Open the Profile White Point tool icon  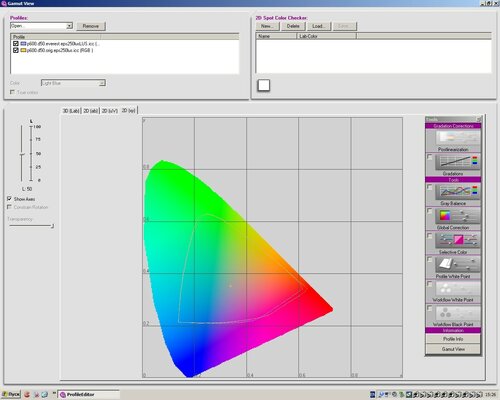(457, 265)
